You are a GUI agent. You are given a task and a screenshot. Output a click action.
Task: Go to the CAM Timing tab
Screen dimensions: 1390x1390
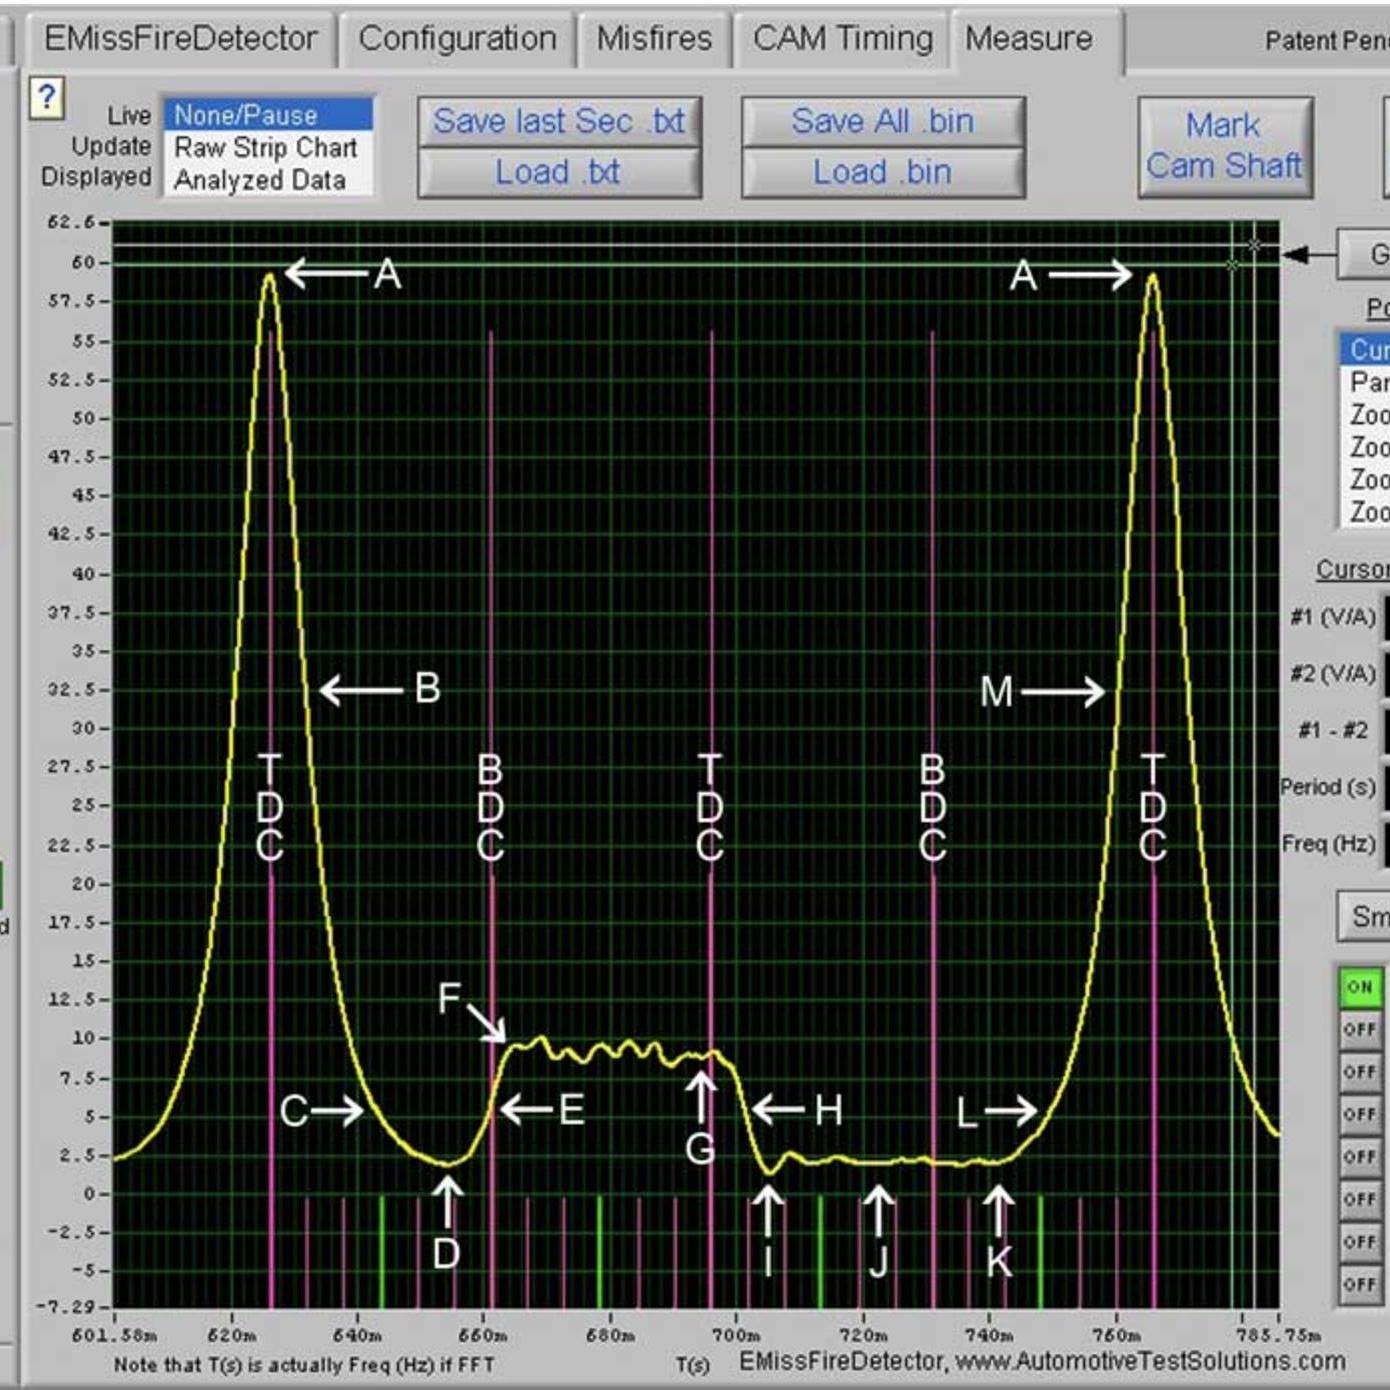pos(842,39)
